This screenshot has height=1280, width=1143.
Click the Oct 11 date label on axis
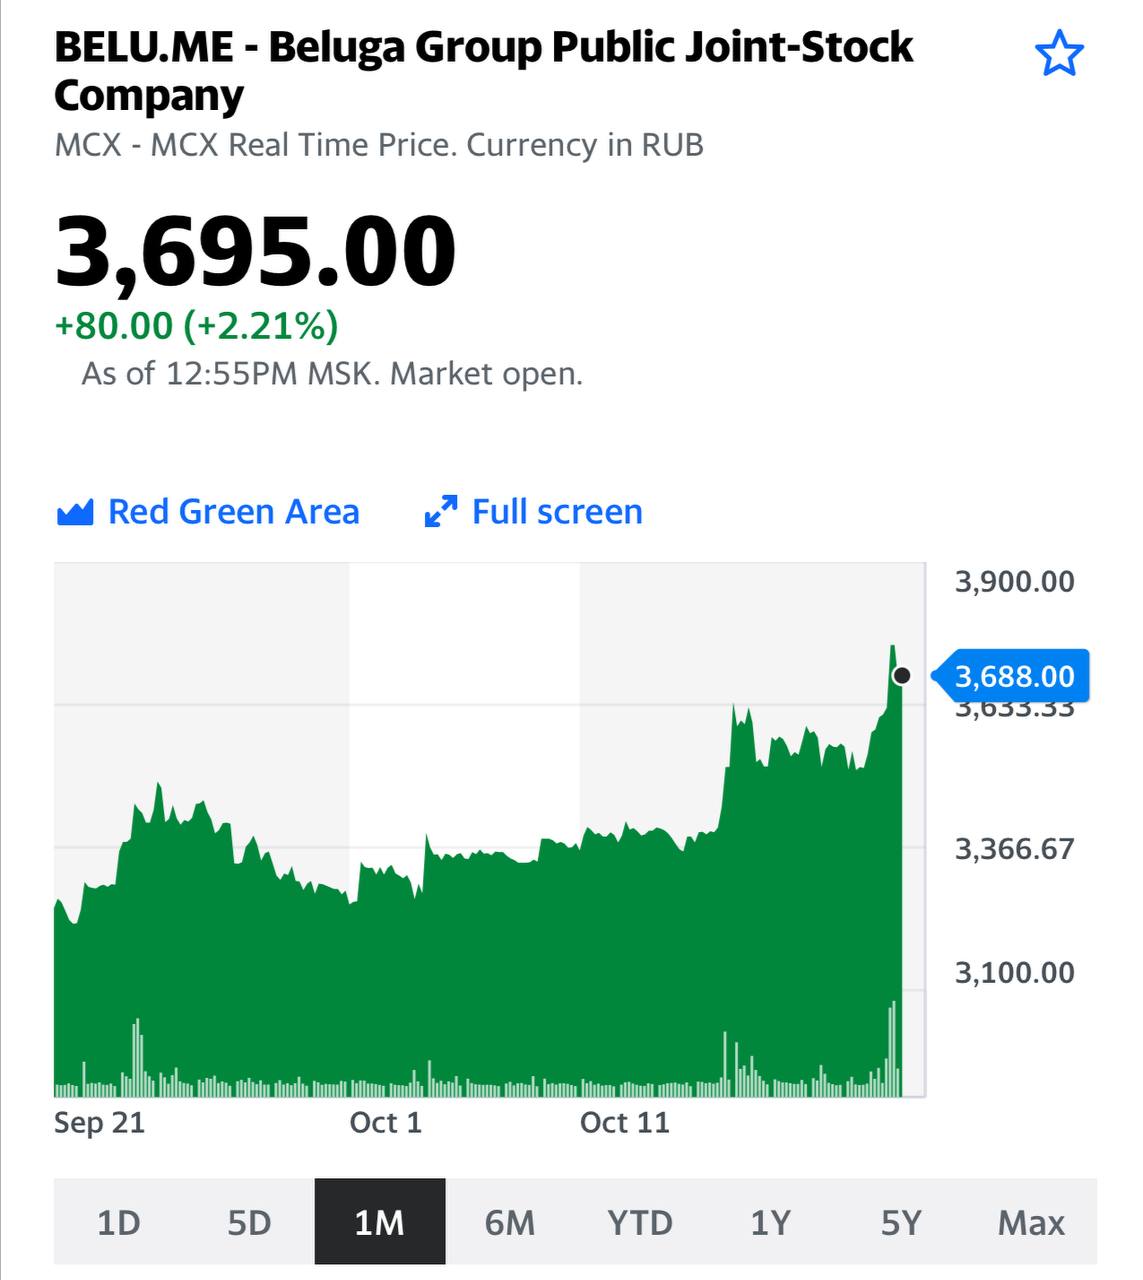[x=625, y=1123]
